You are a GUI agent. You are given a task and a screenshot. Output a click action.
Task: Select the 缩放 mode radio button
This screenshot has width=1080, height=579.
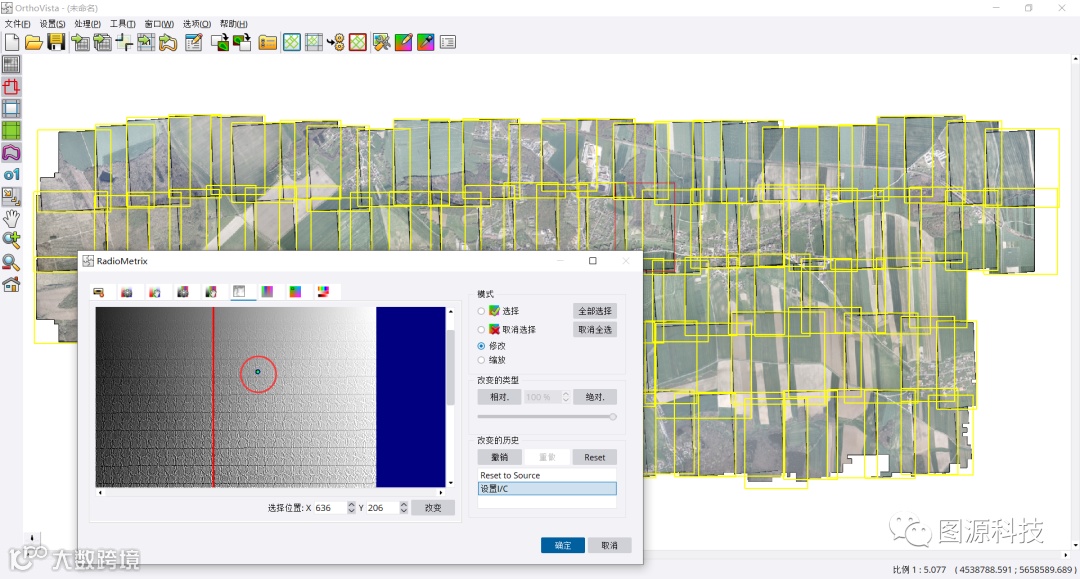(481, 360)
